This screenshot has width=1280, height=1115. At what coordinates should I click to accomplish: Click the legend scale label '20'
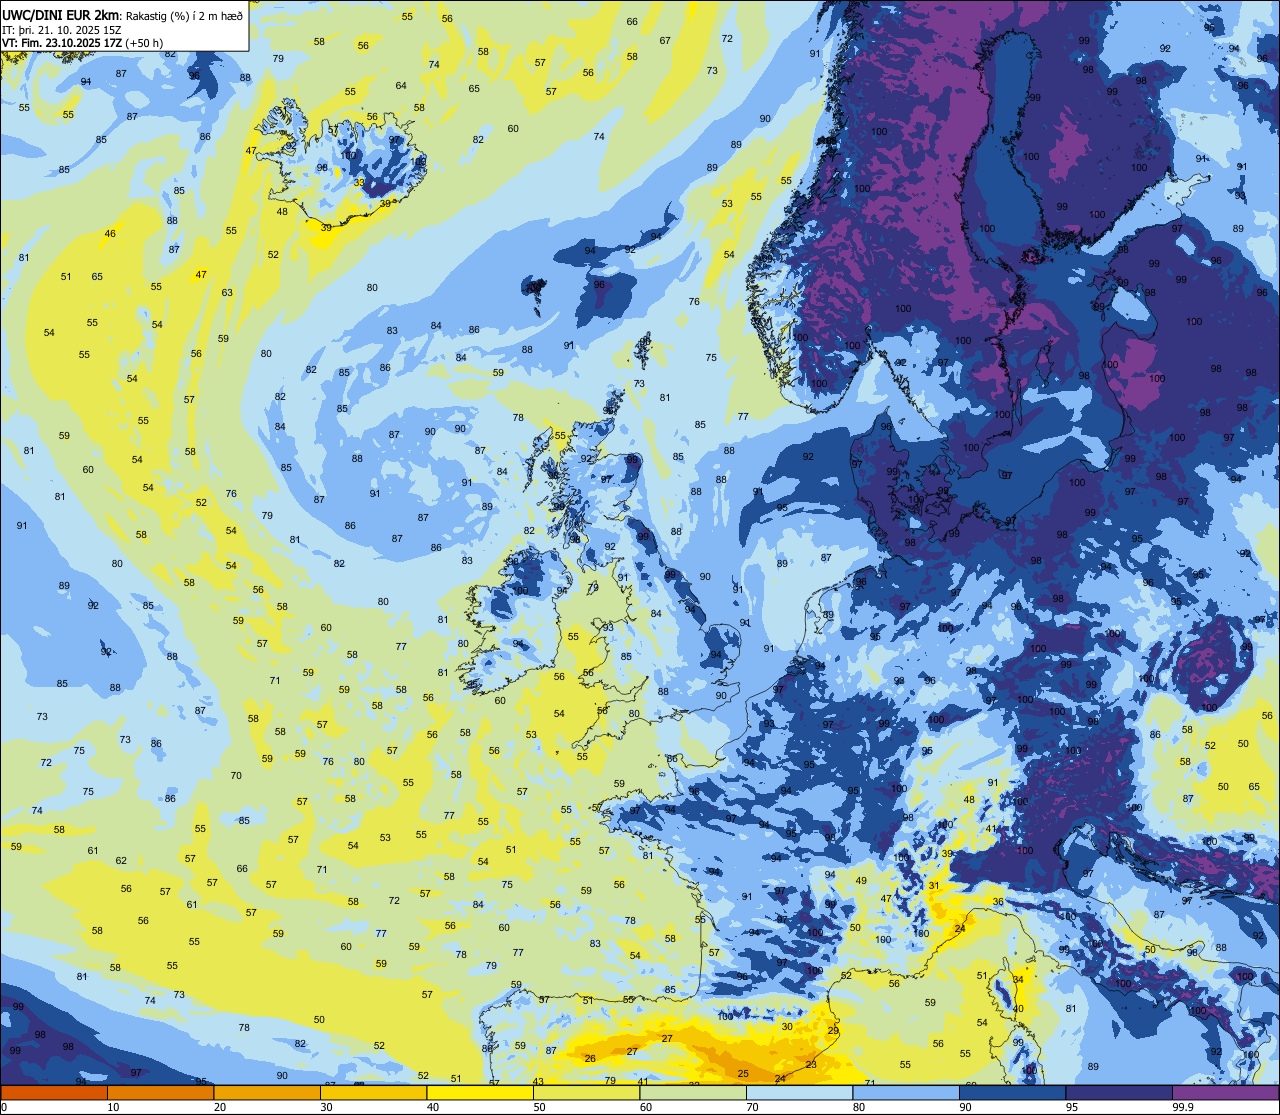tap(220, 1107)
